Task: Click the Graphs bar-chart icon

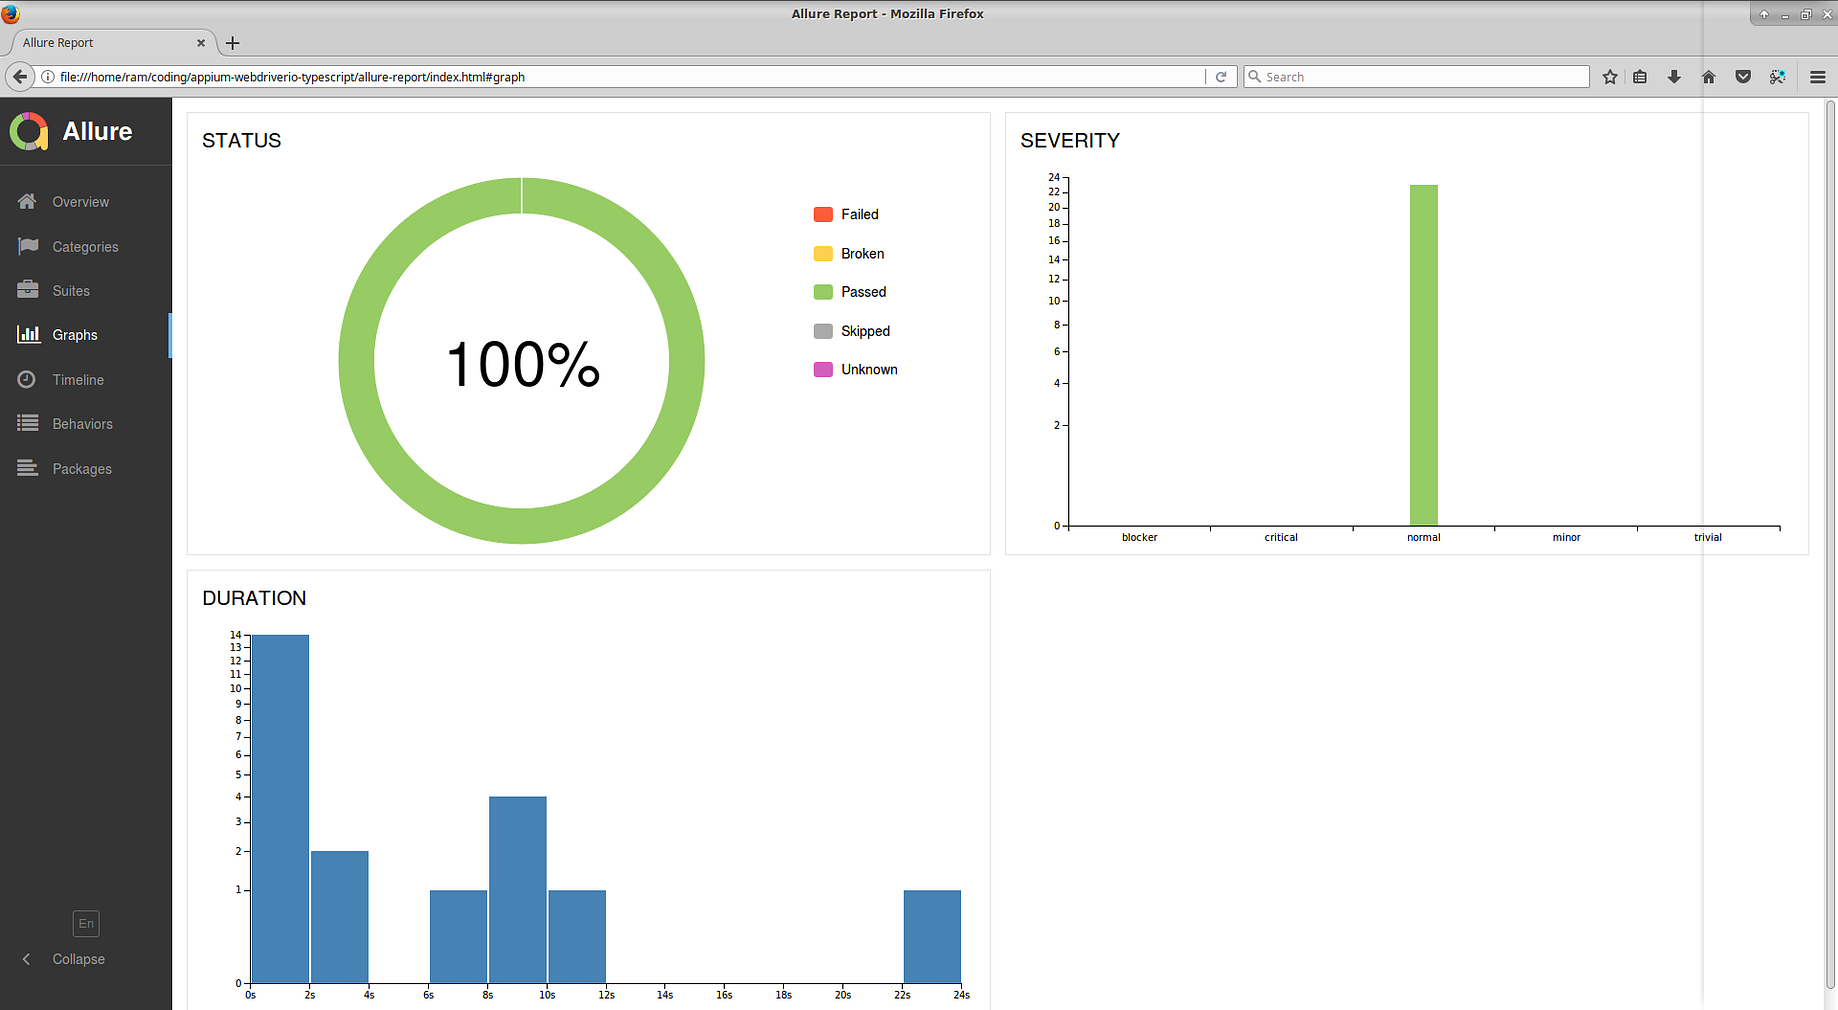Action: (x=27, y=334)
